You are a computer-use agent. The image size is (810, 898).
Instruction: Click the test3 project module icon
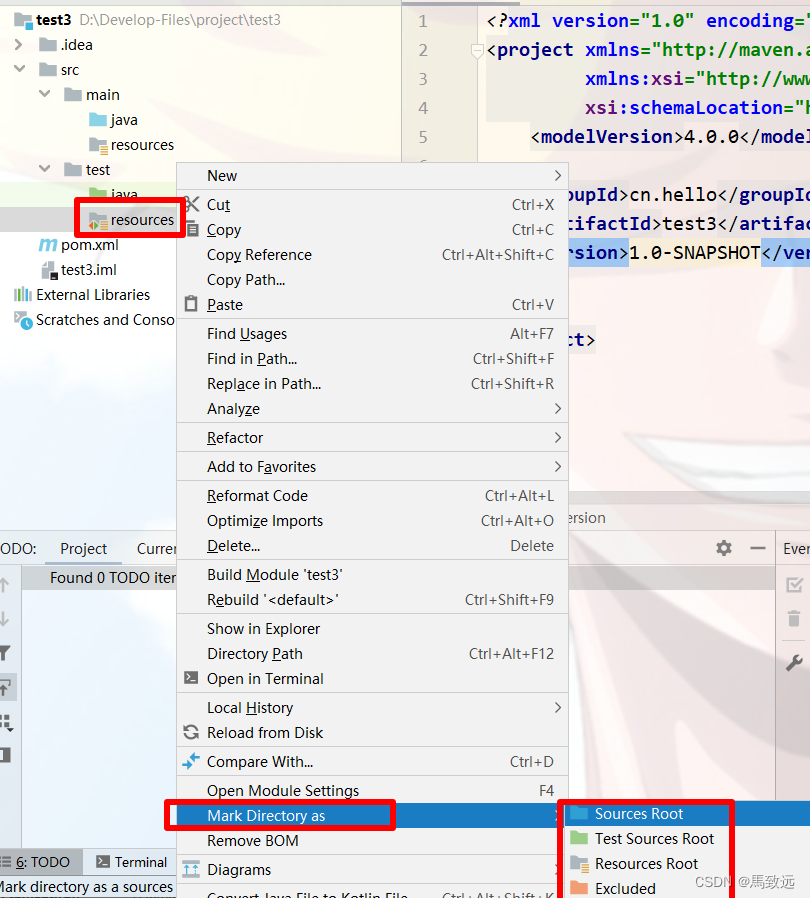pos(23,21)
